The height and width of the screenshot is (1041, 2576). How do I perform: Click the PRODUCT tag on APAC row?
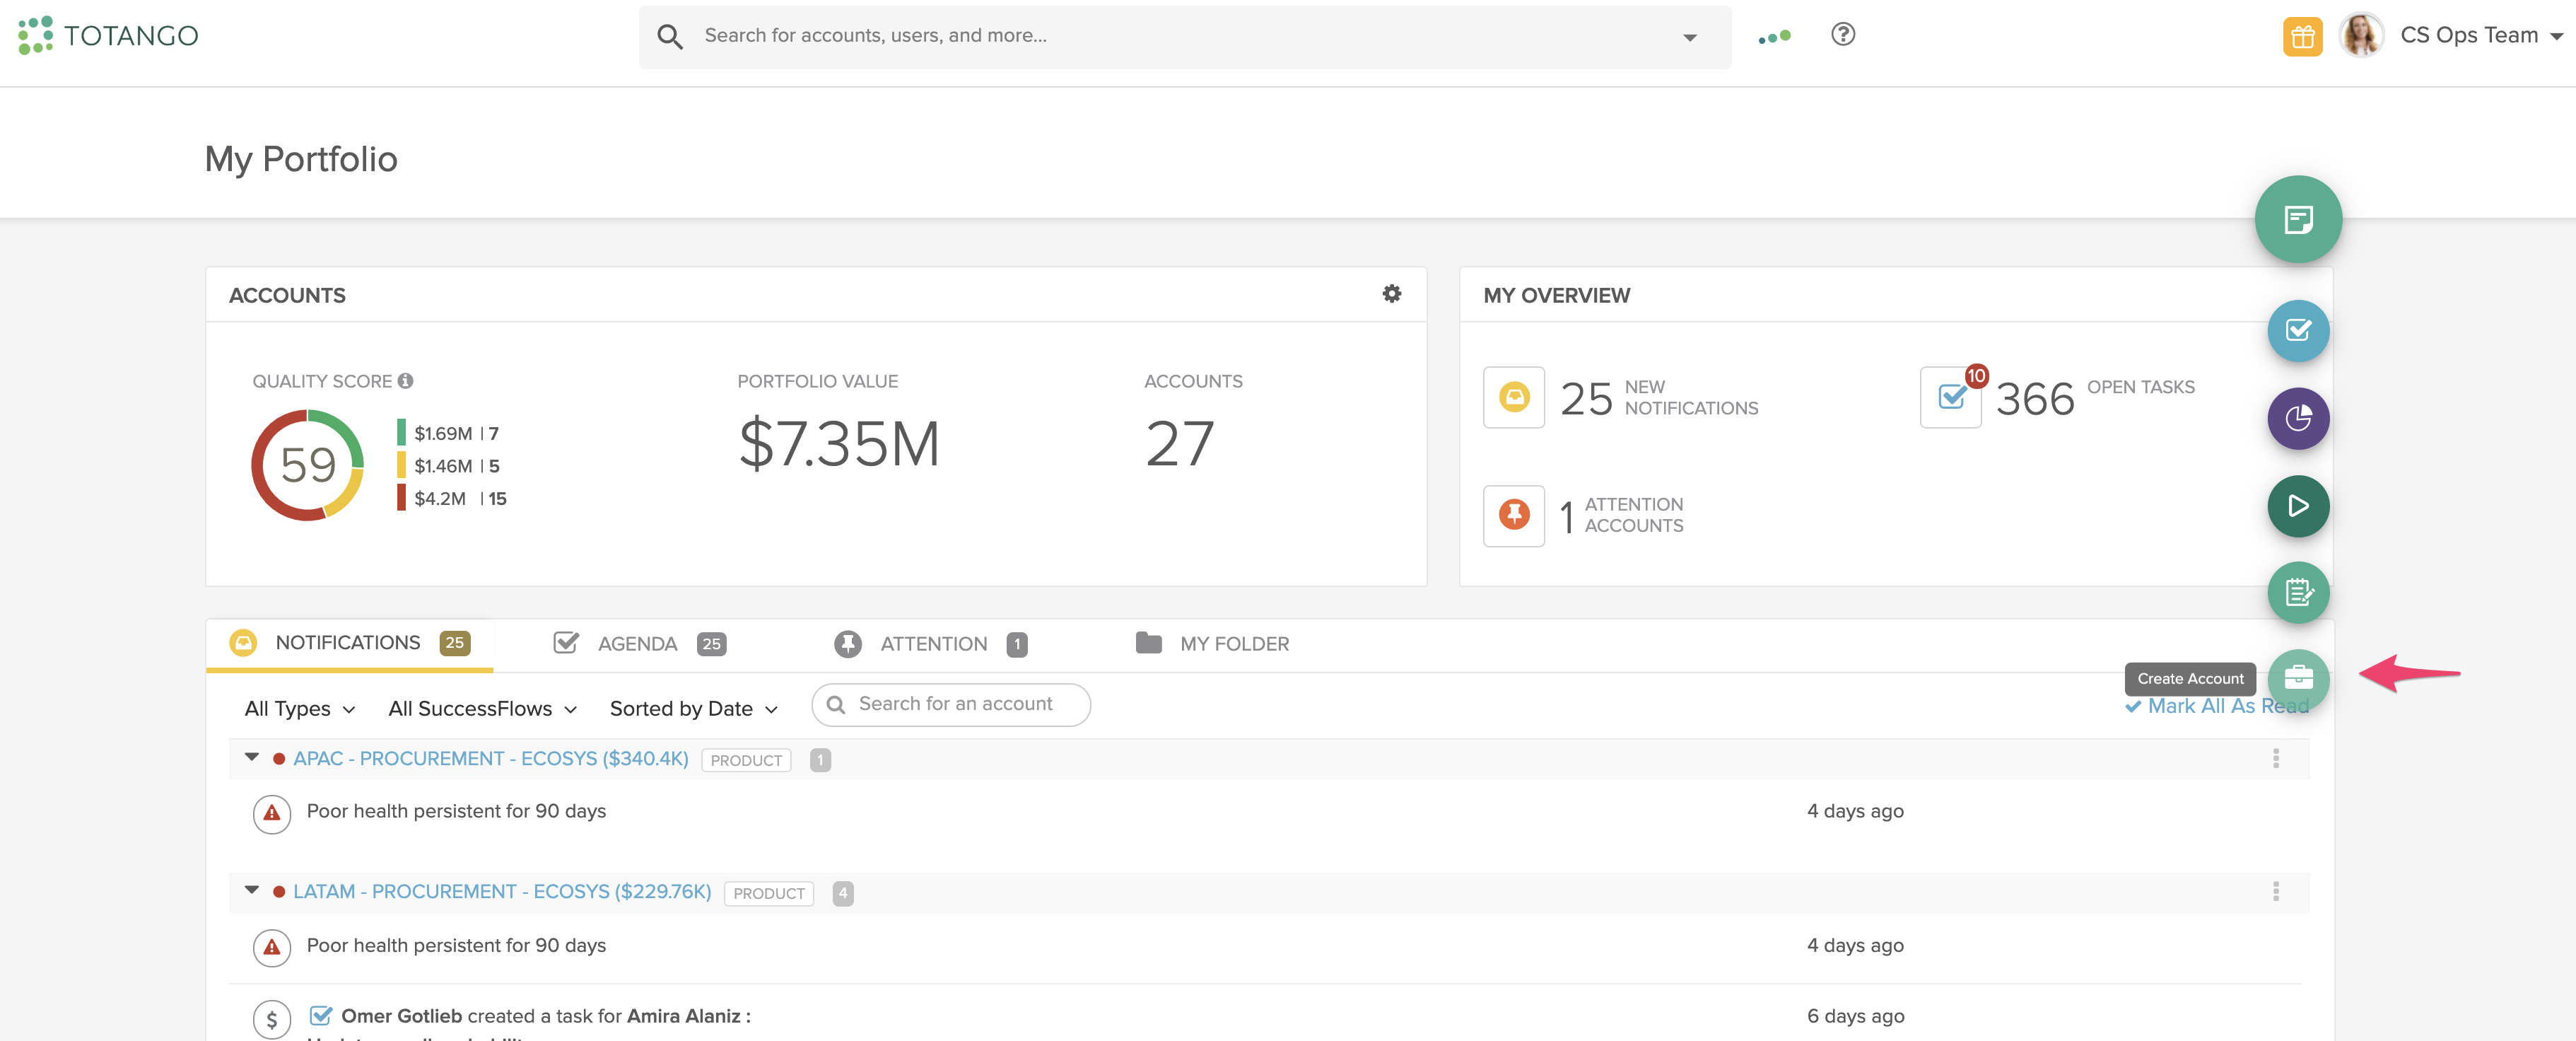click(746, 760)
